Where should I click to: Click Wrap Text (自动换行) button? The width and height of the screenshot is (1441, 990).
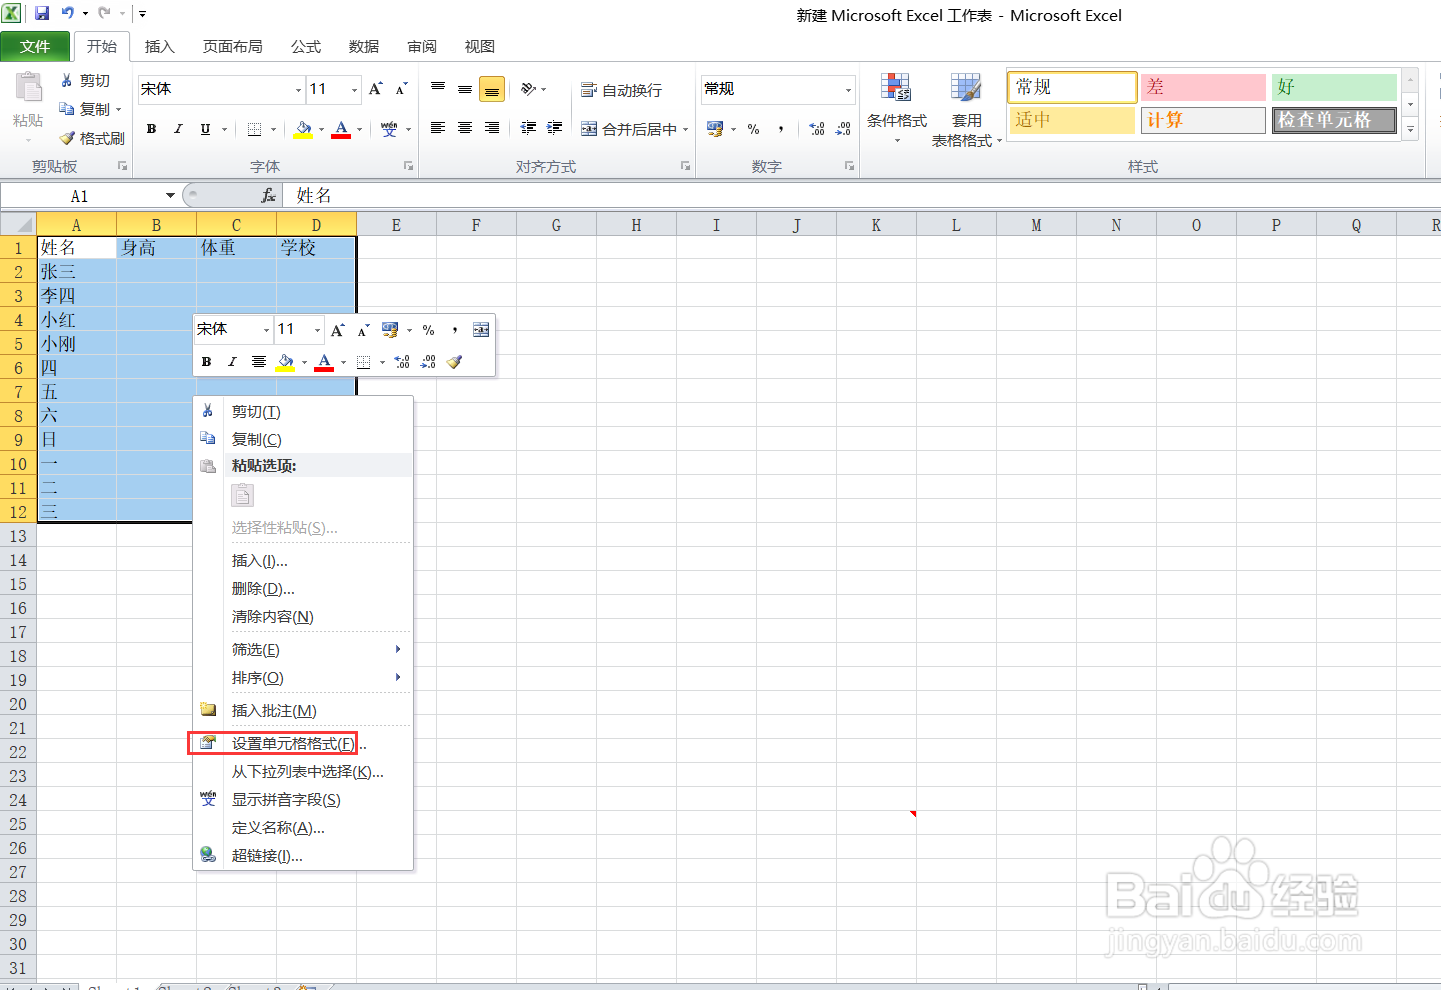622,90
